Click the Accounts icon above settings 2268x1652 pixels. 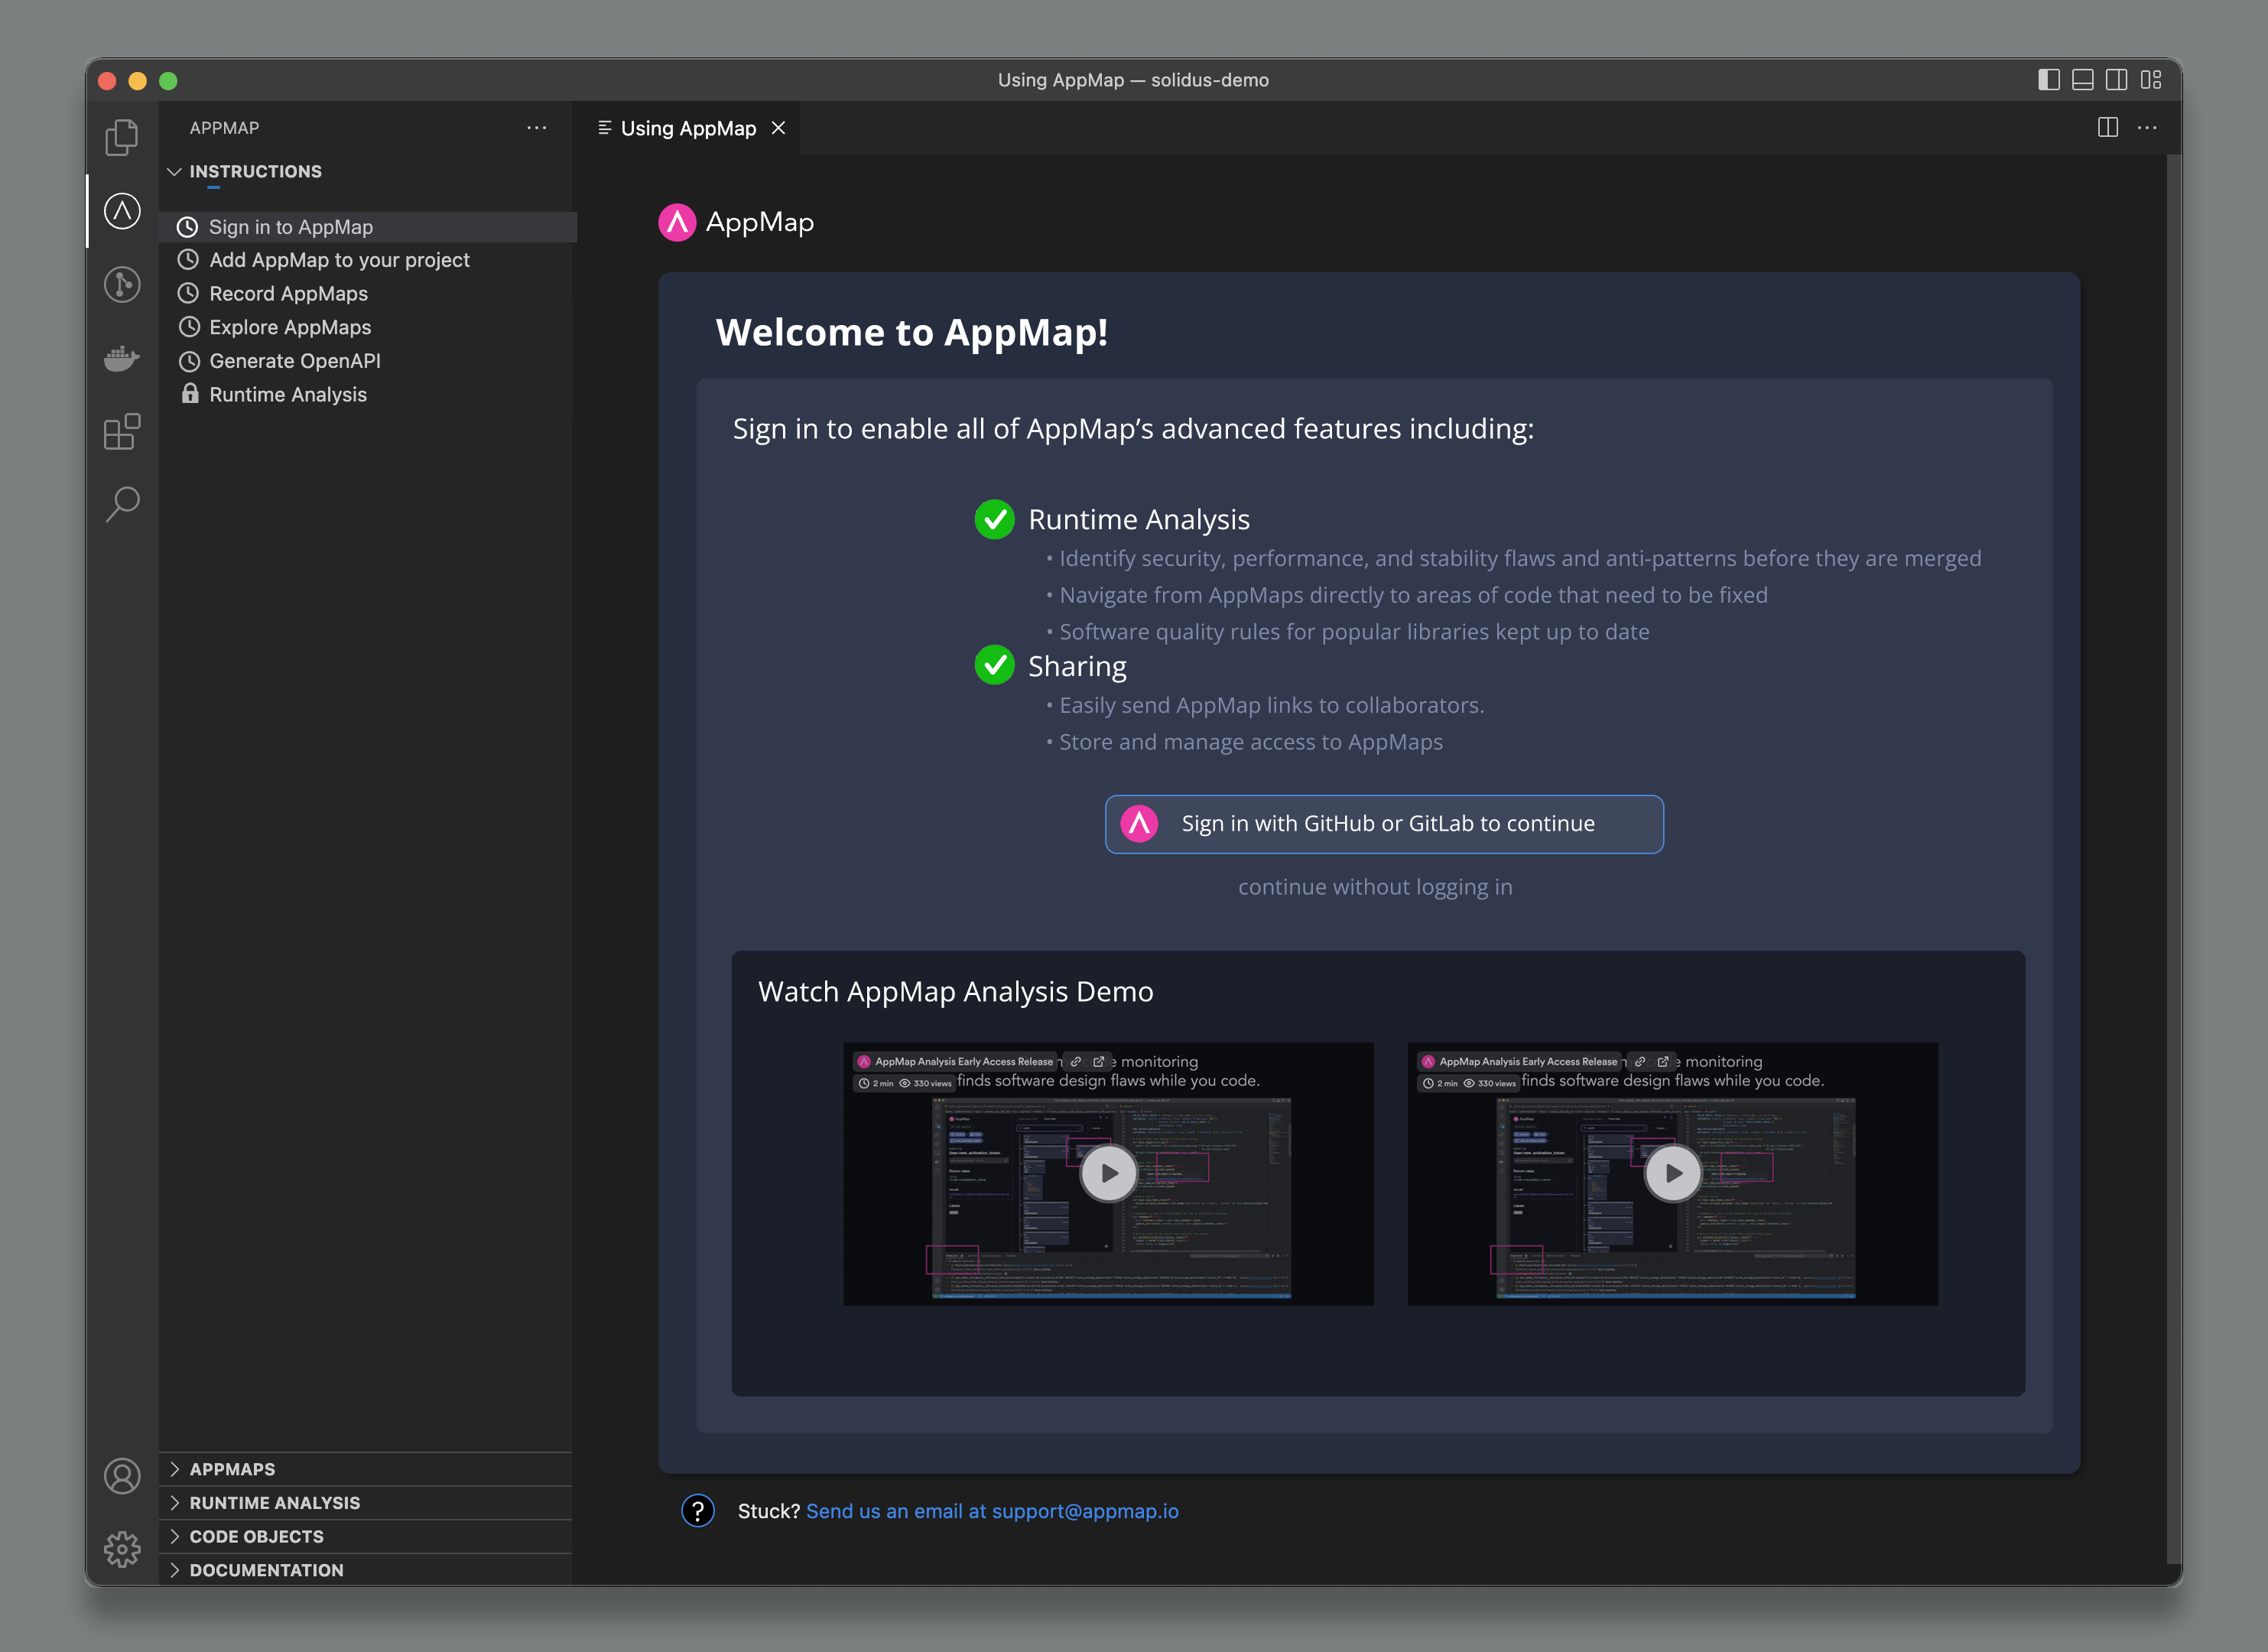pyautogui.click(x=121, y=1475)
